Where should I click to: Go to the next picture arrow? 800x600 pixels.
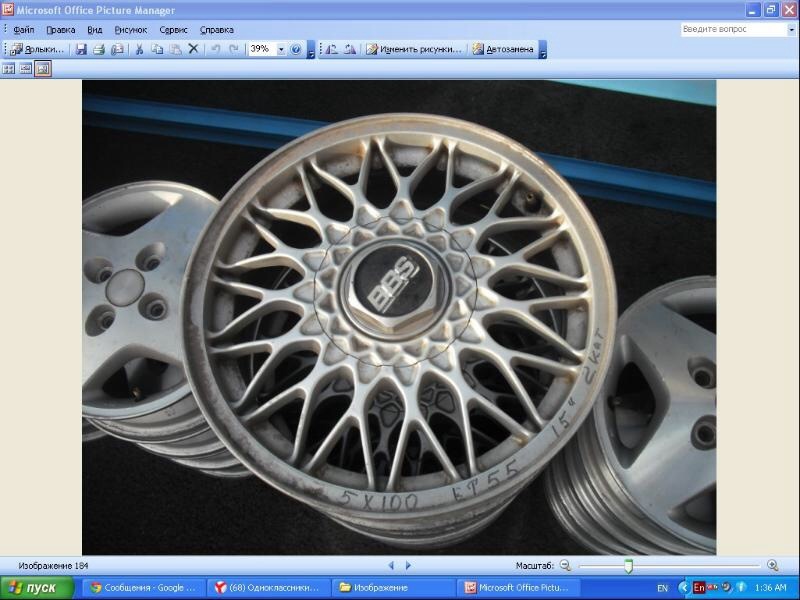click(408, 565)
